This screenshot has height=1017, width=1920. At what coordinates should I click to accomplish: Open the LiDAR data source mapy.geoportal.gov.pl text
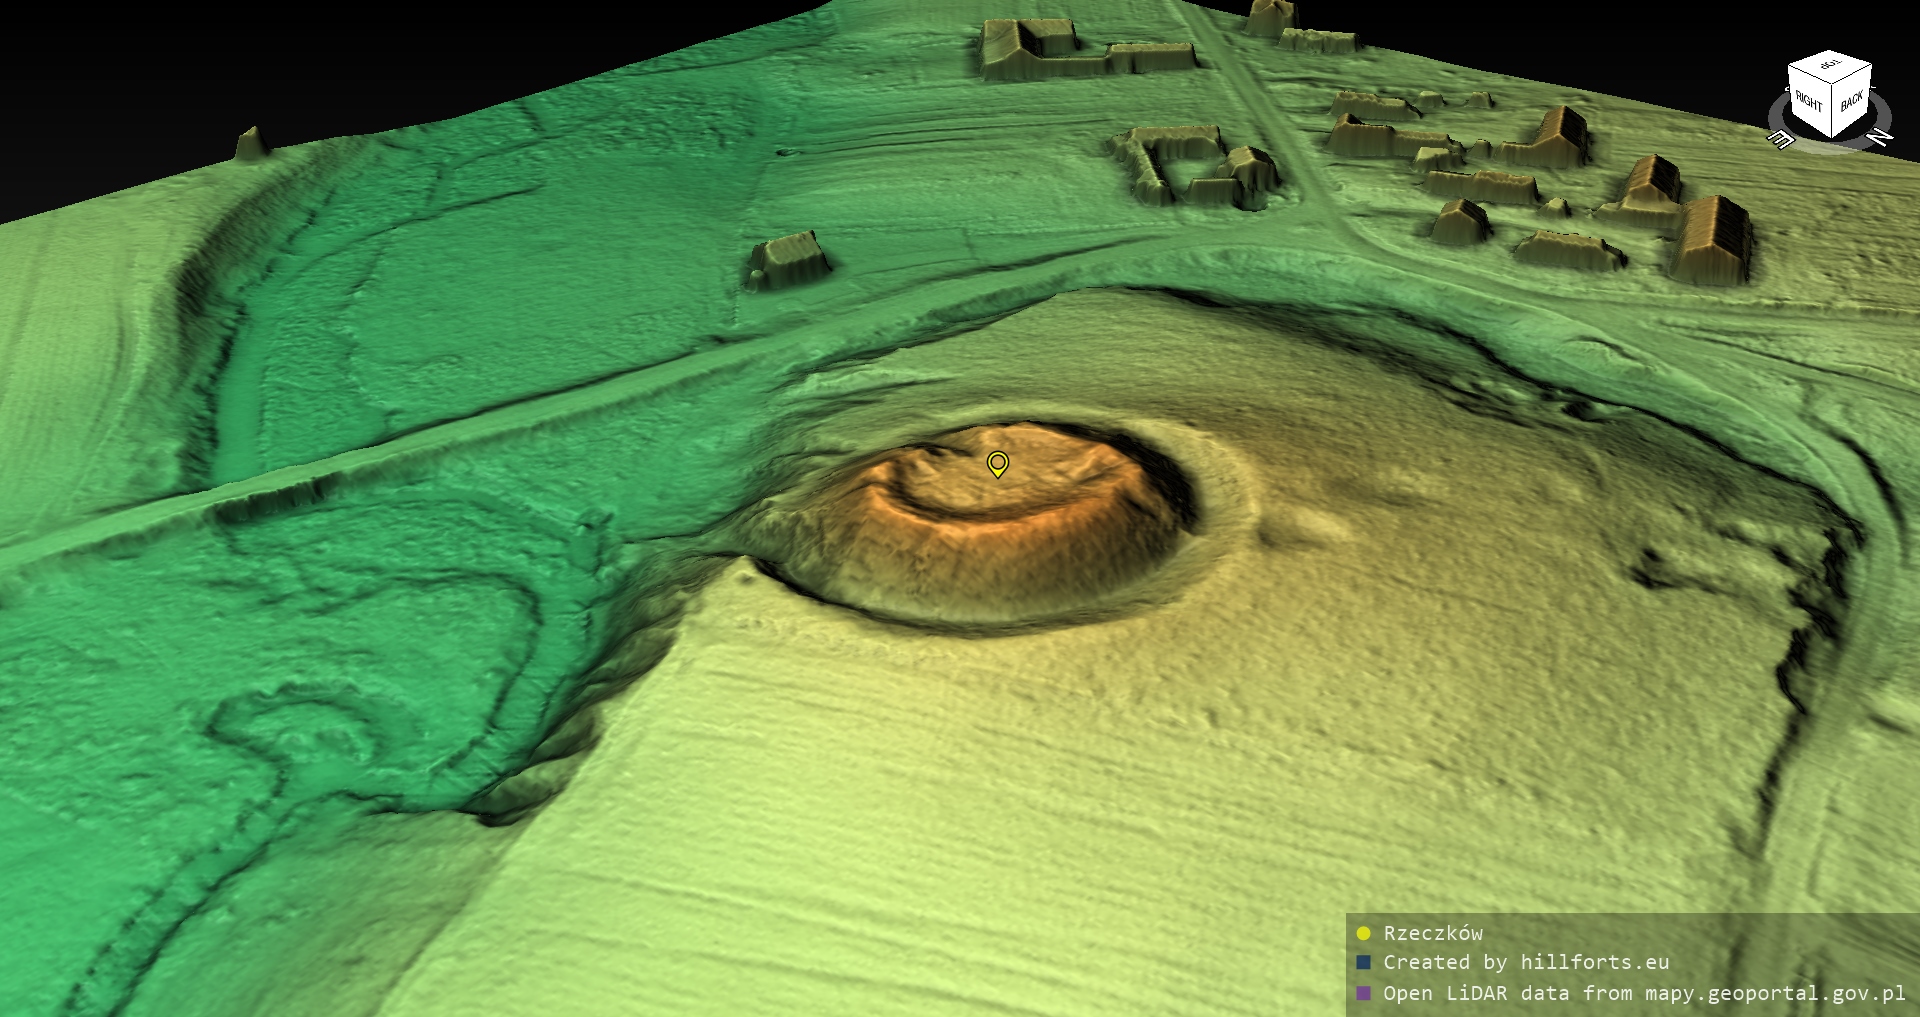[x=1643, y=993]
